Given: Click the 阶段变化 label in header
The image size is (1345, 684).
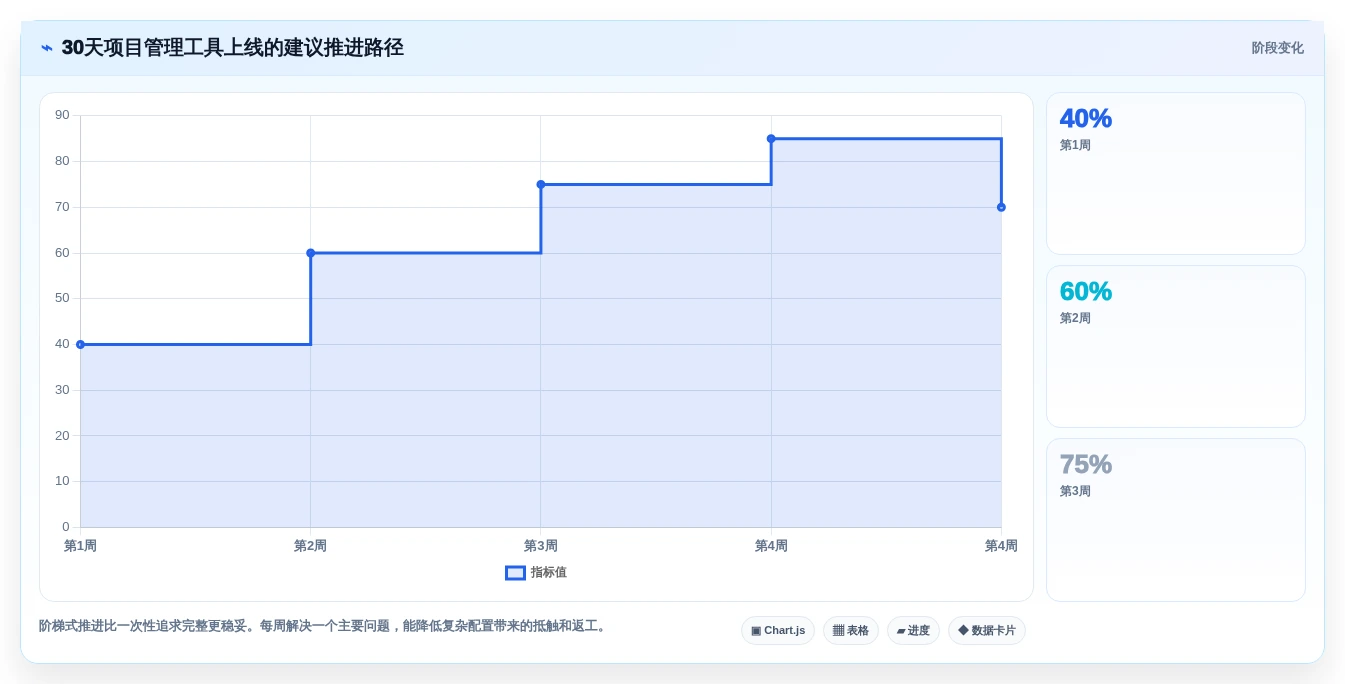Looking at the screenshot, I should pos(1277,48).
